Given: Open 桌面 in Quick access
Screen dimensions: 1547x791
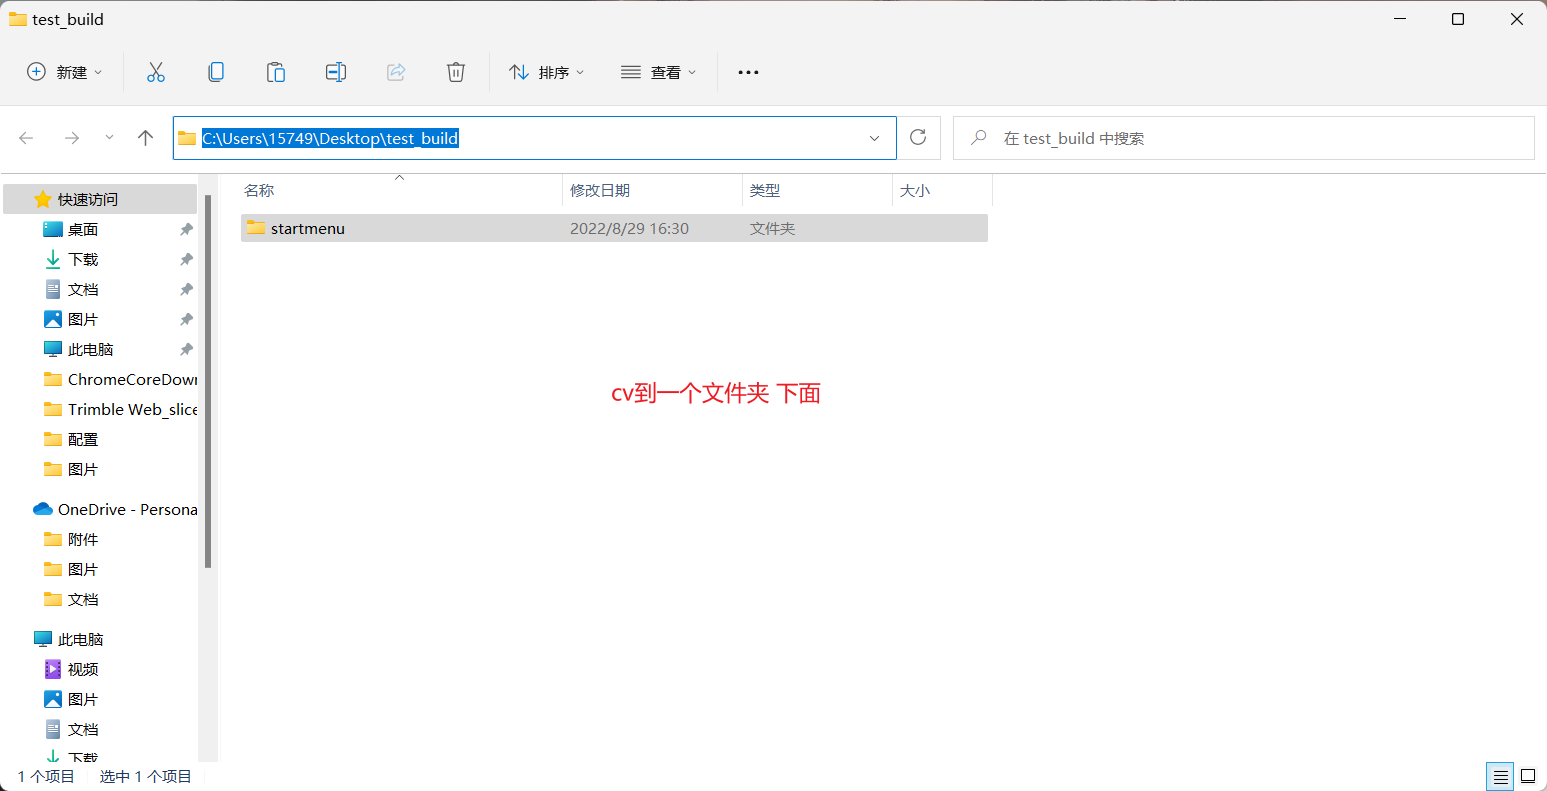Looking at the screenshot, I should click(83, 229).
